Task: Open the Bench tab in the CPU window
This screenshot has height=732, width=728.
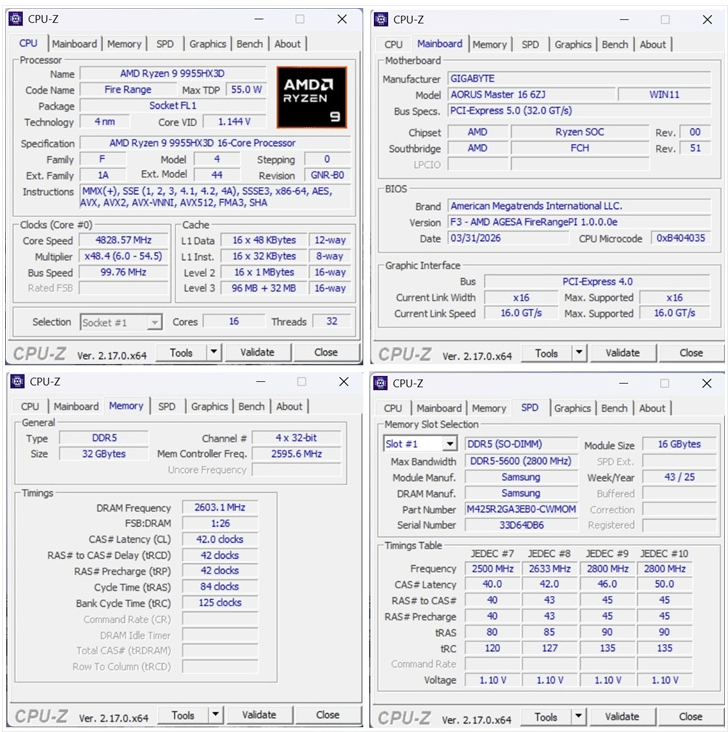Action: pos(250,44)
